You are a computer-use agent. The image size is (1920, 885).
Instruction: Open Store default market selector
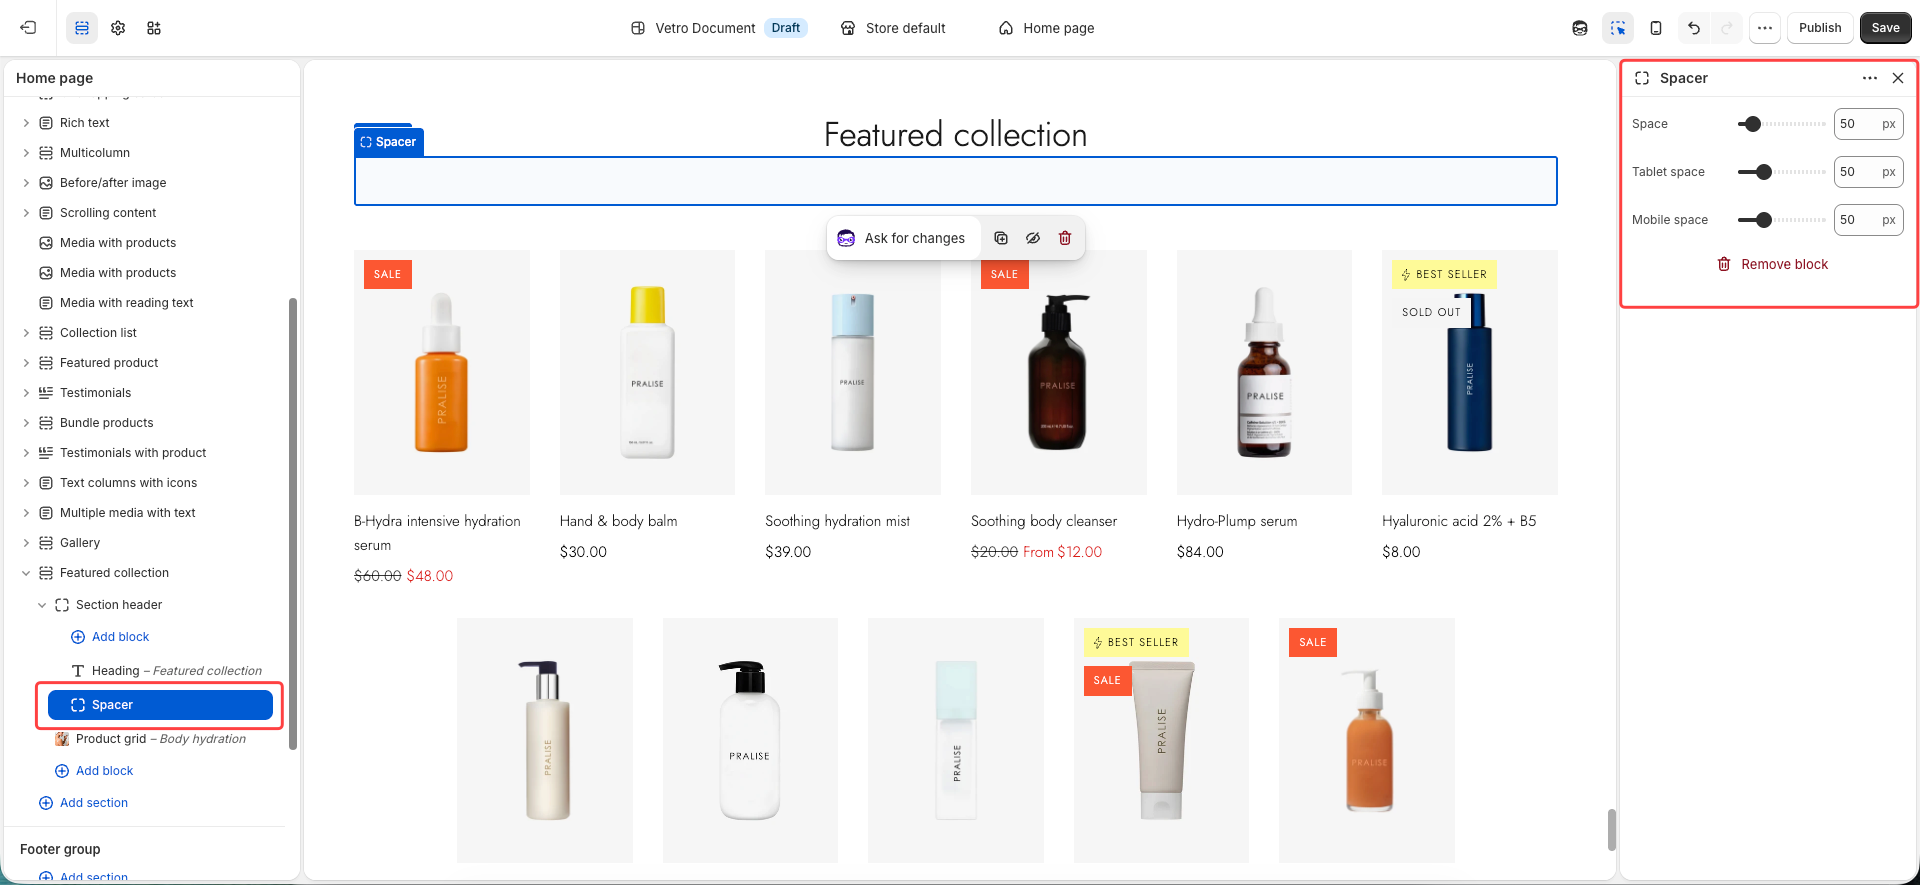click(893, 28)
